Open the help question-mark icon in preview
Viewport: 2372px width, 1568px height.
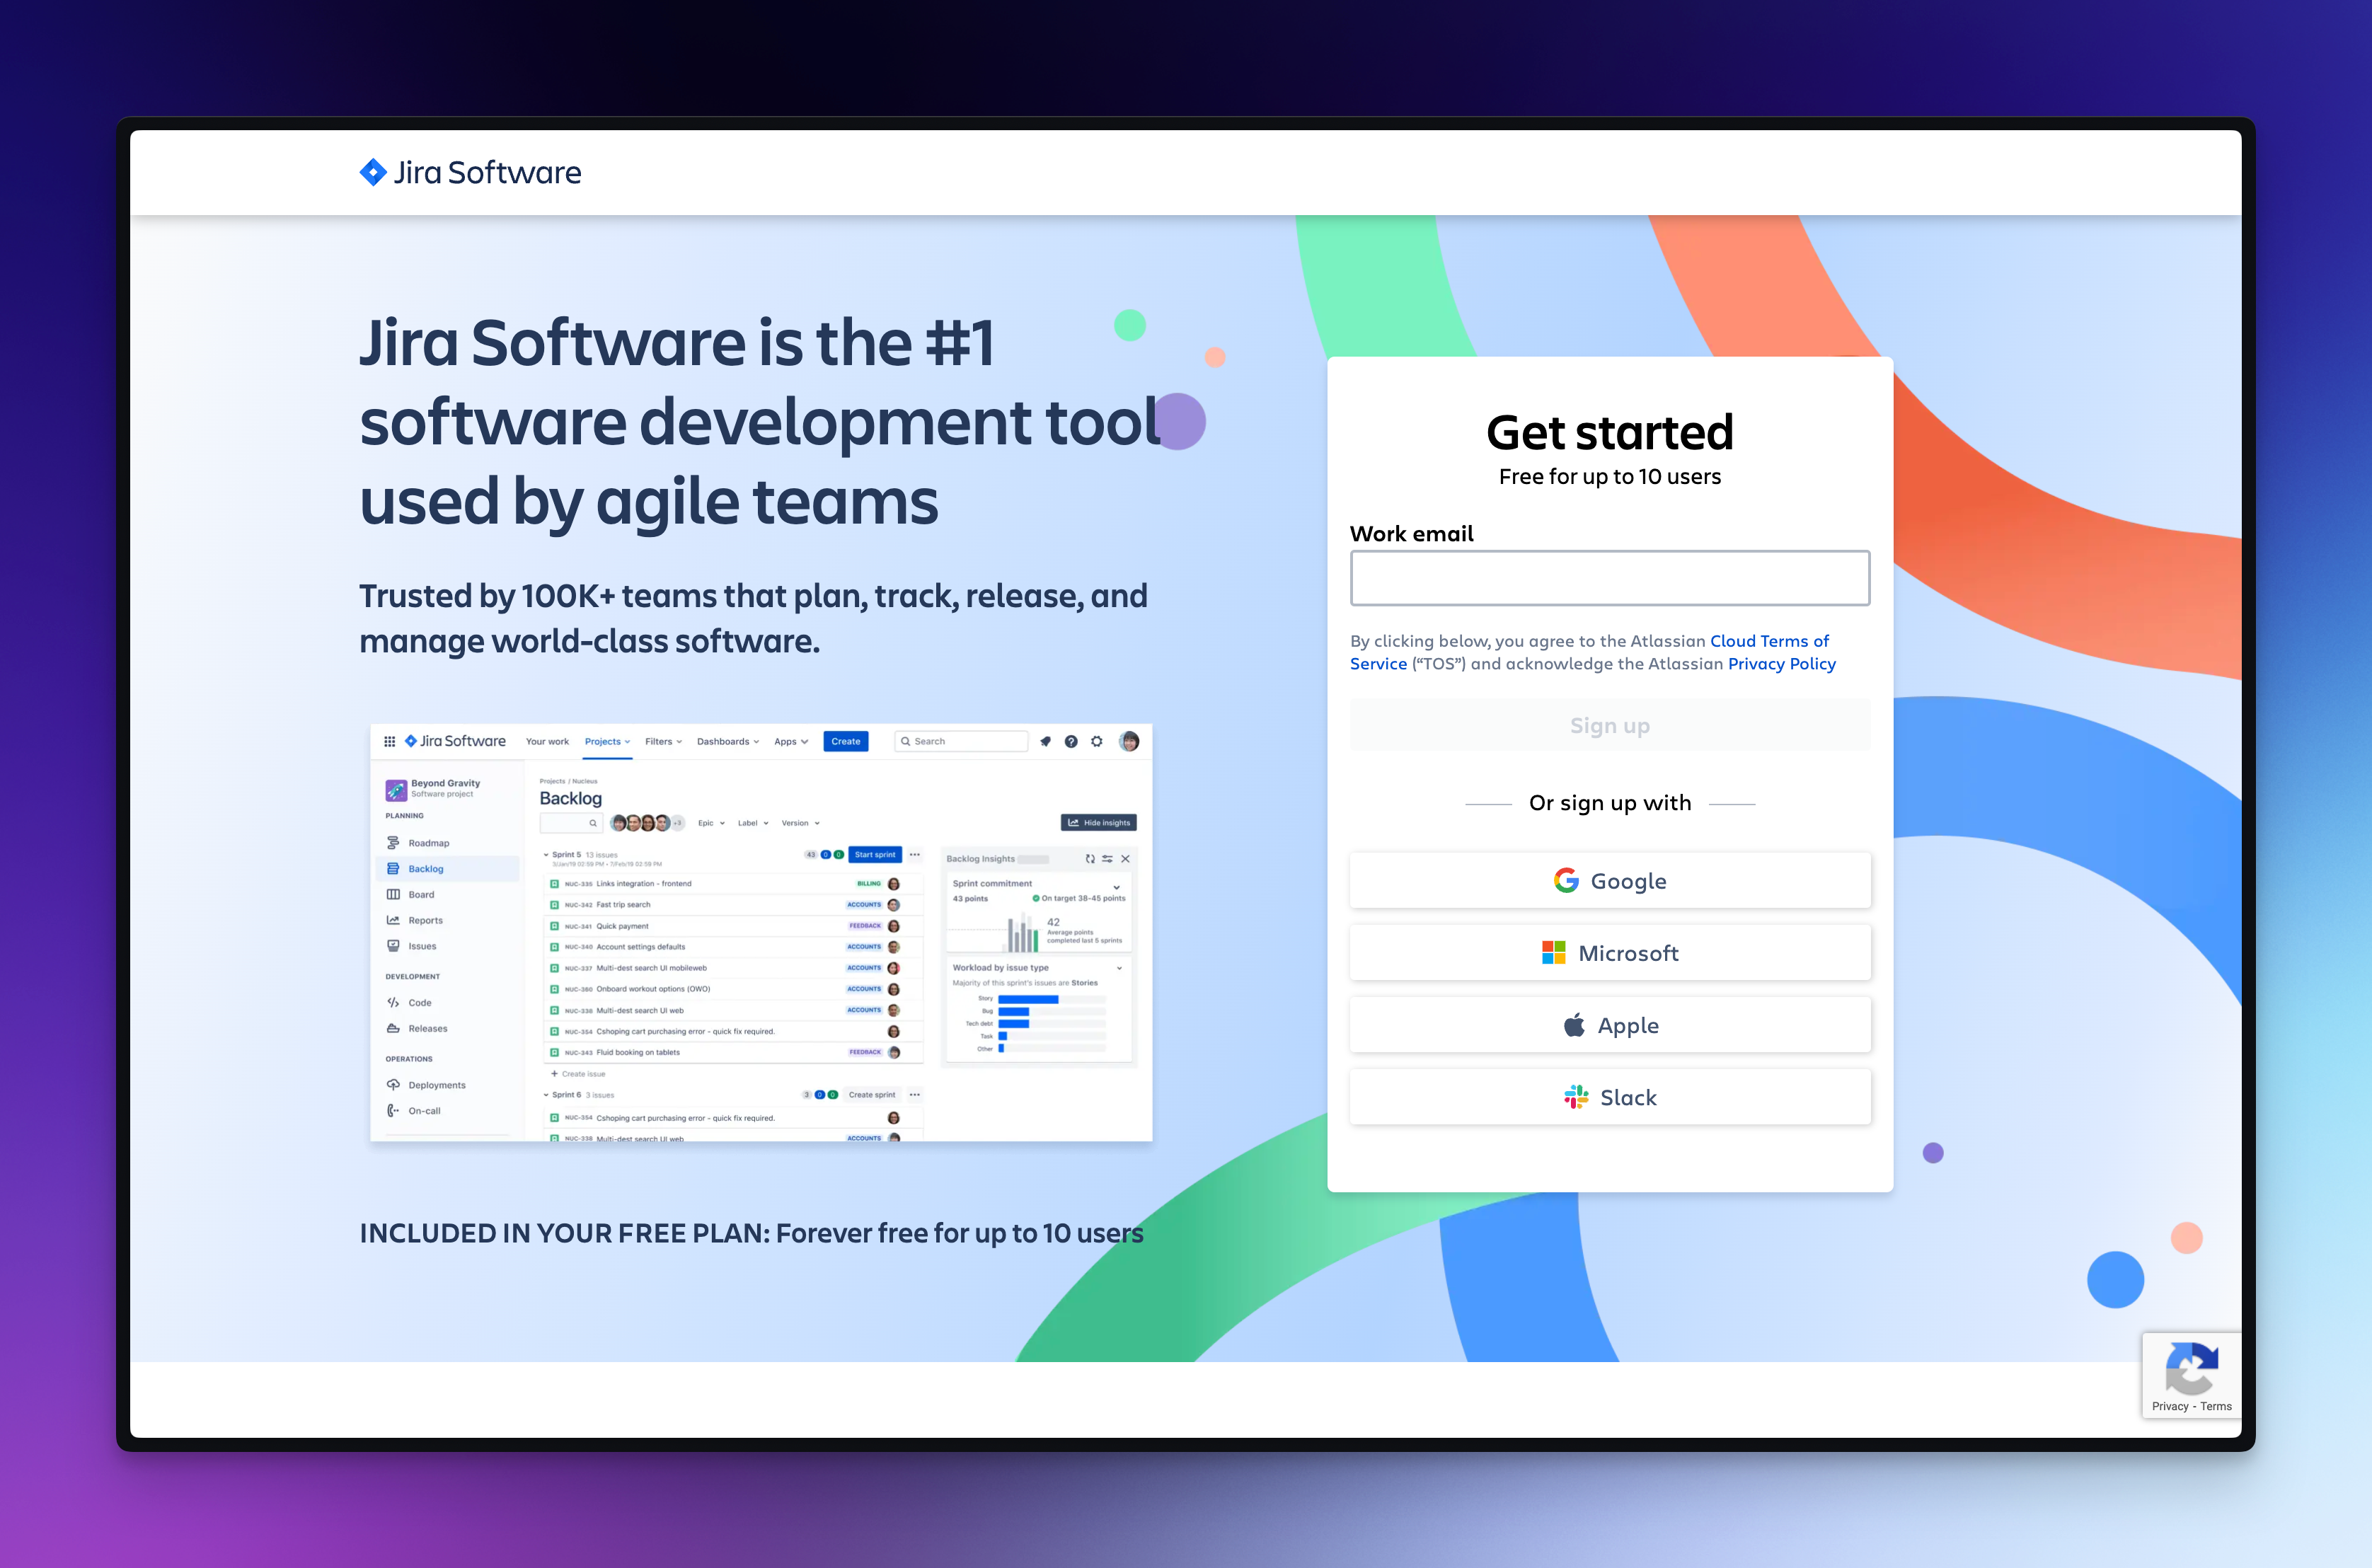[x=1071, y=741]
